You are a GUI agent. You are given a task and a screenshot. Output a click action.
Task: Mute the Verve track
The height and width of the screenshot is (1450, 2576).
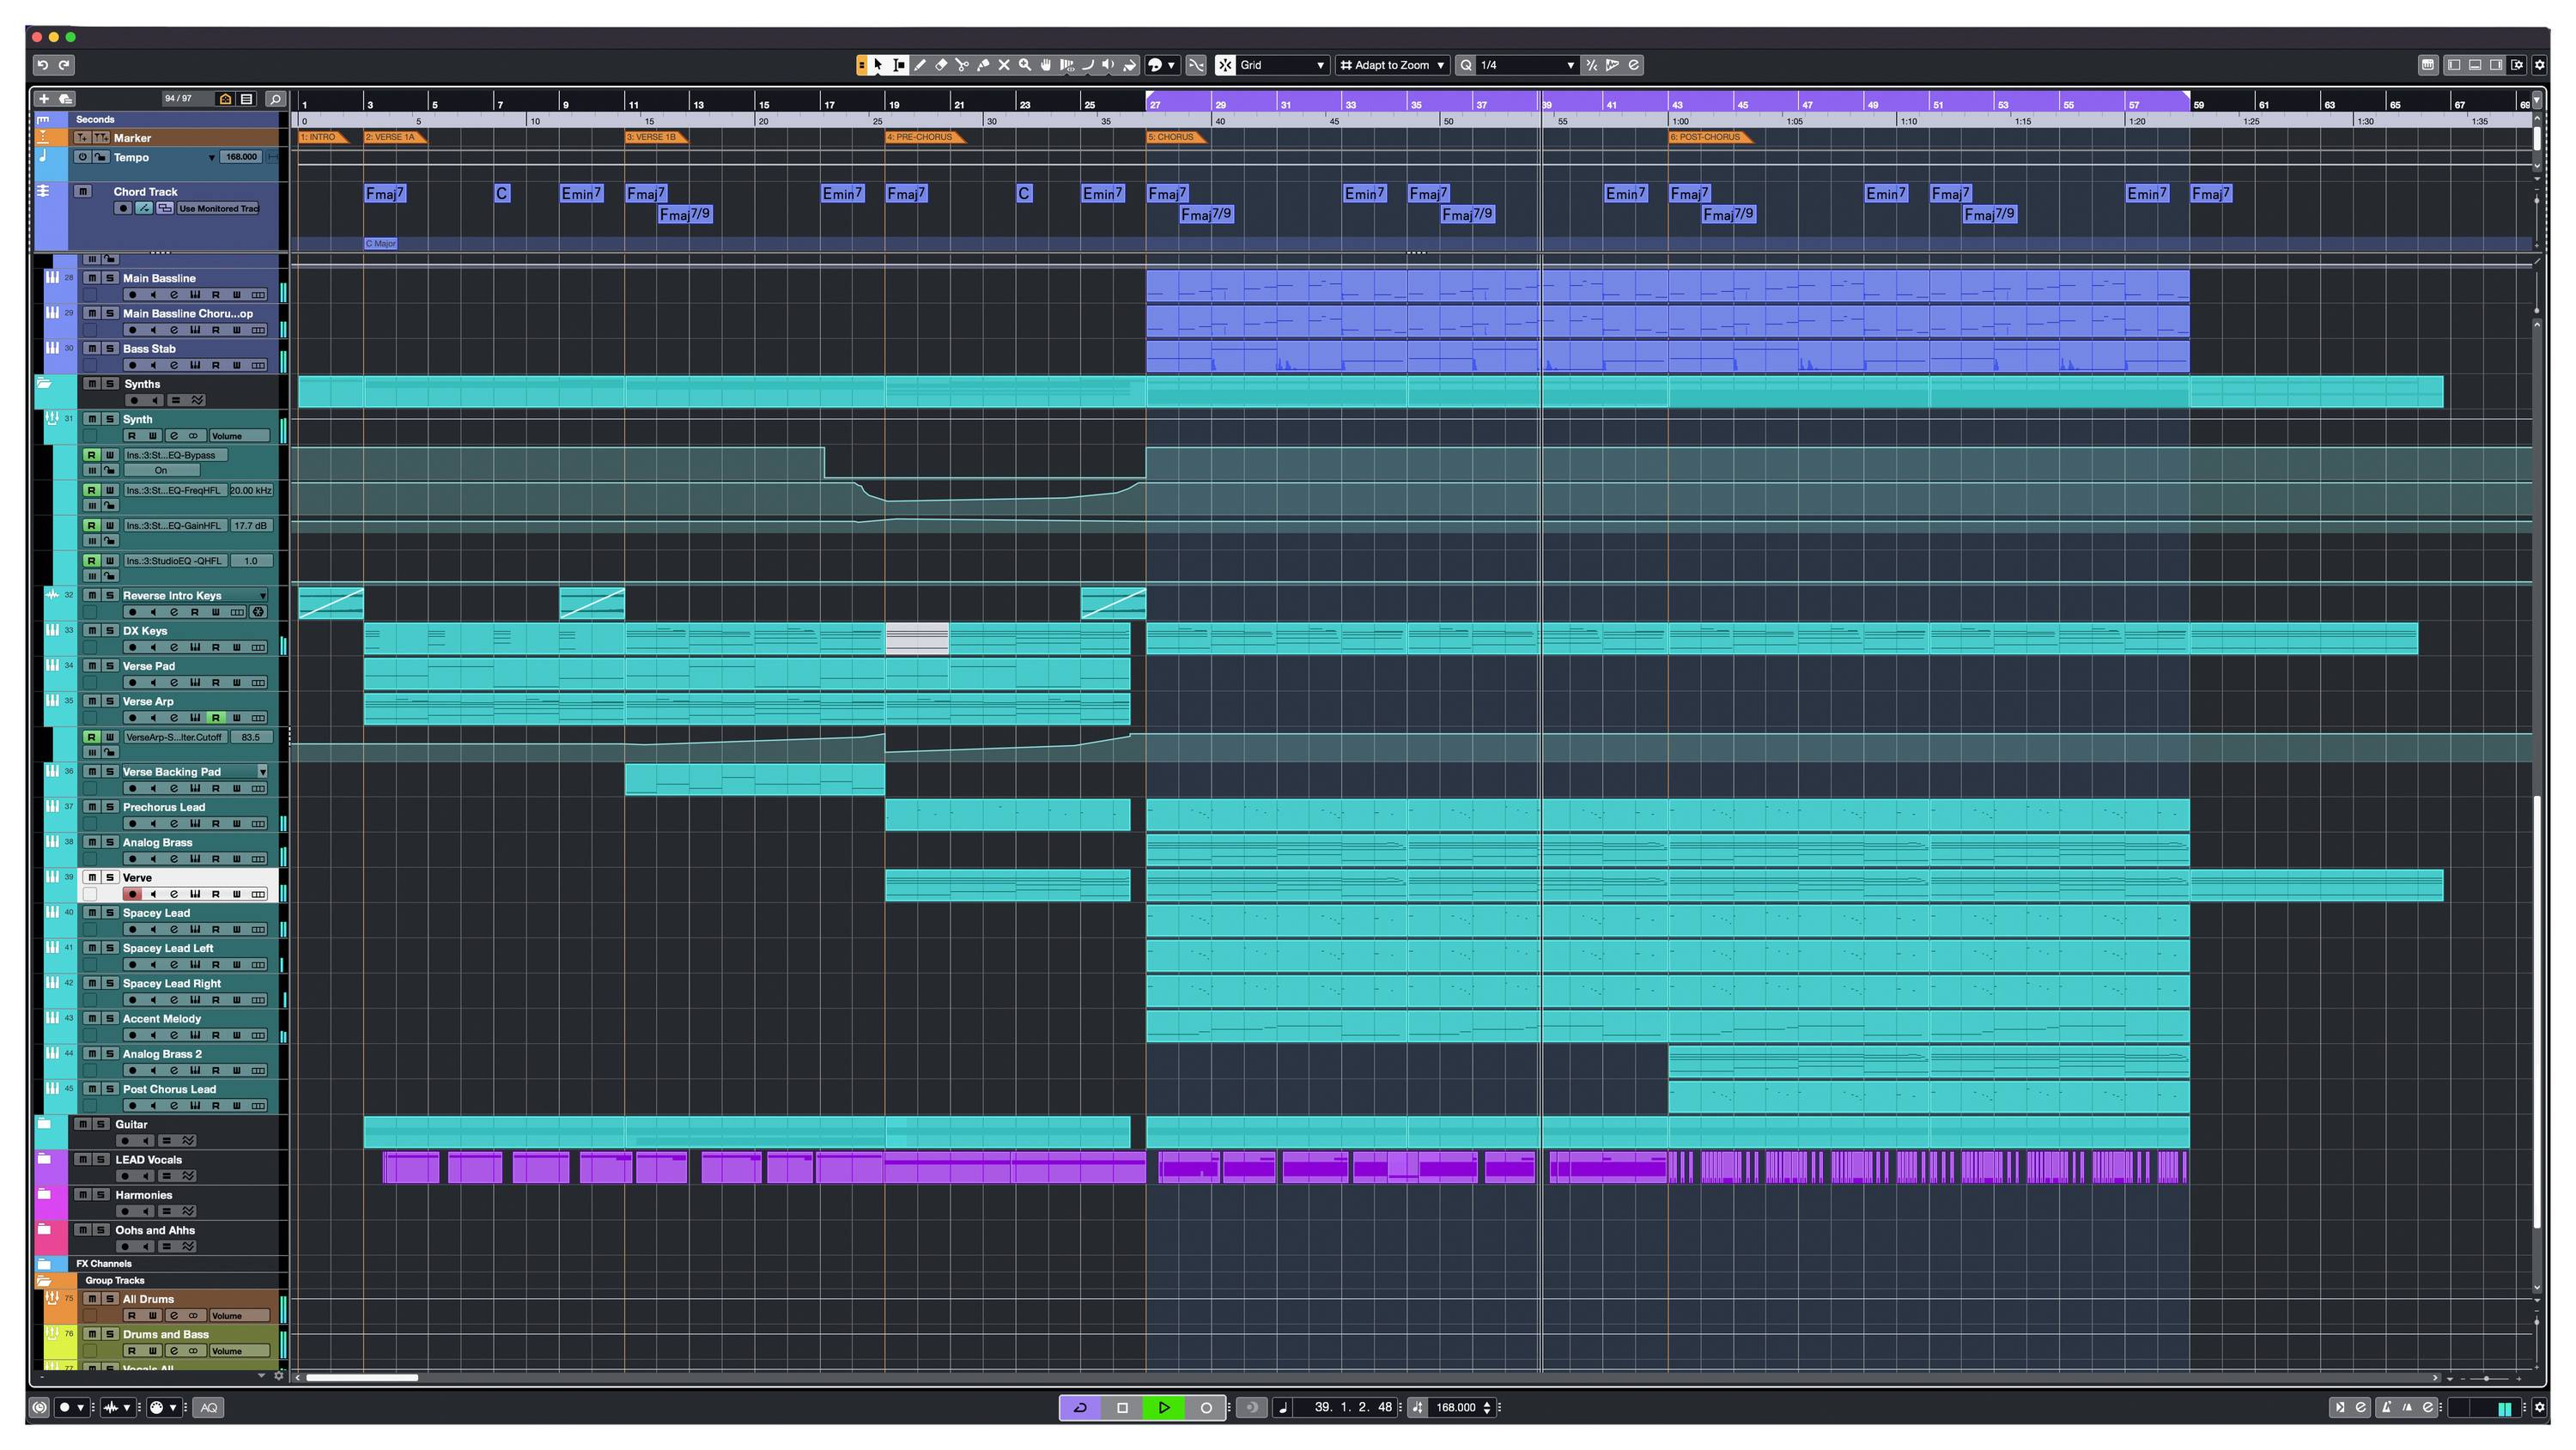[92, 877]
